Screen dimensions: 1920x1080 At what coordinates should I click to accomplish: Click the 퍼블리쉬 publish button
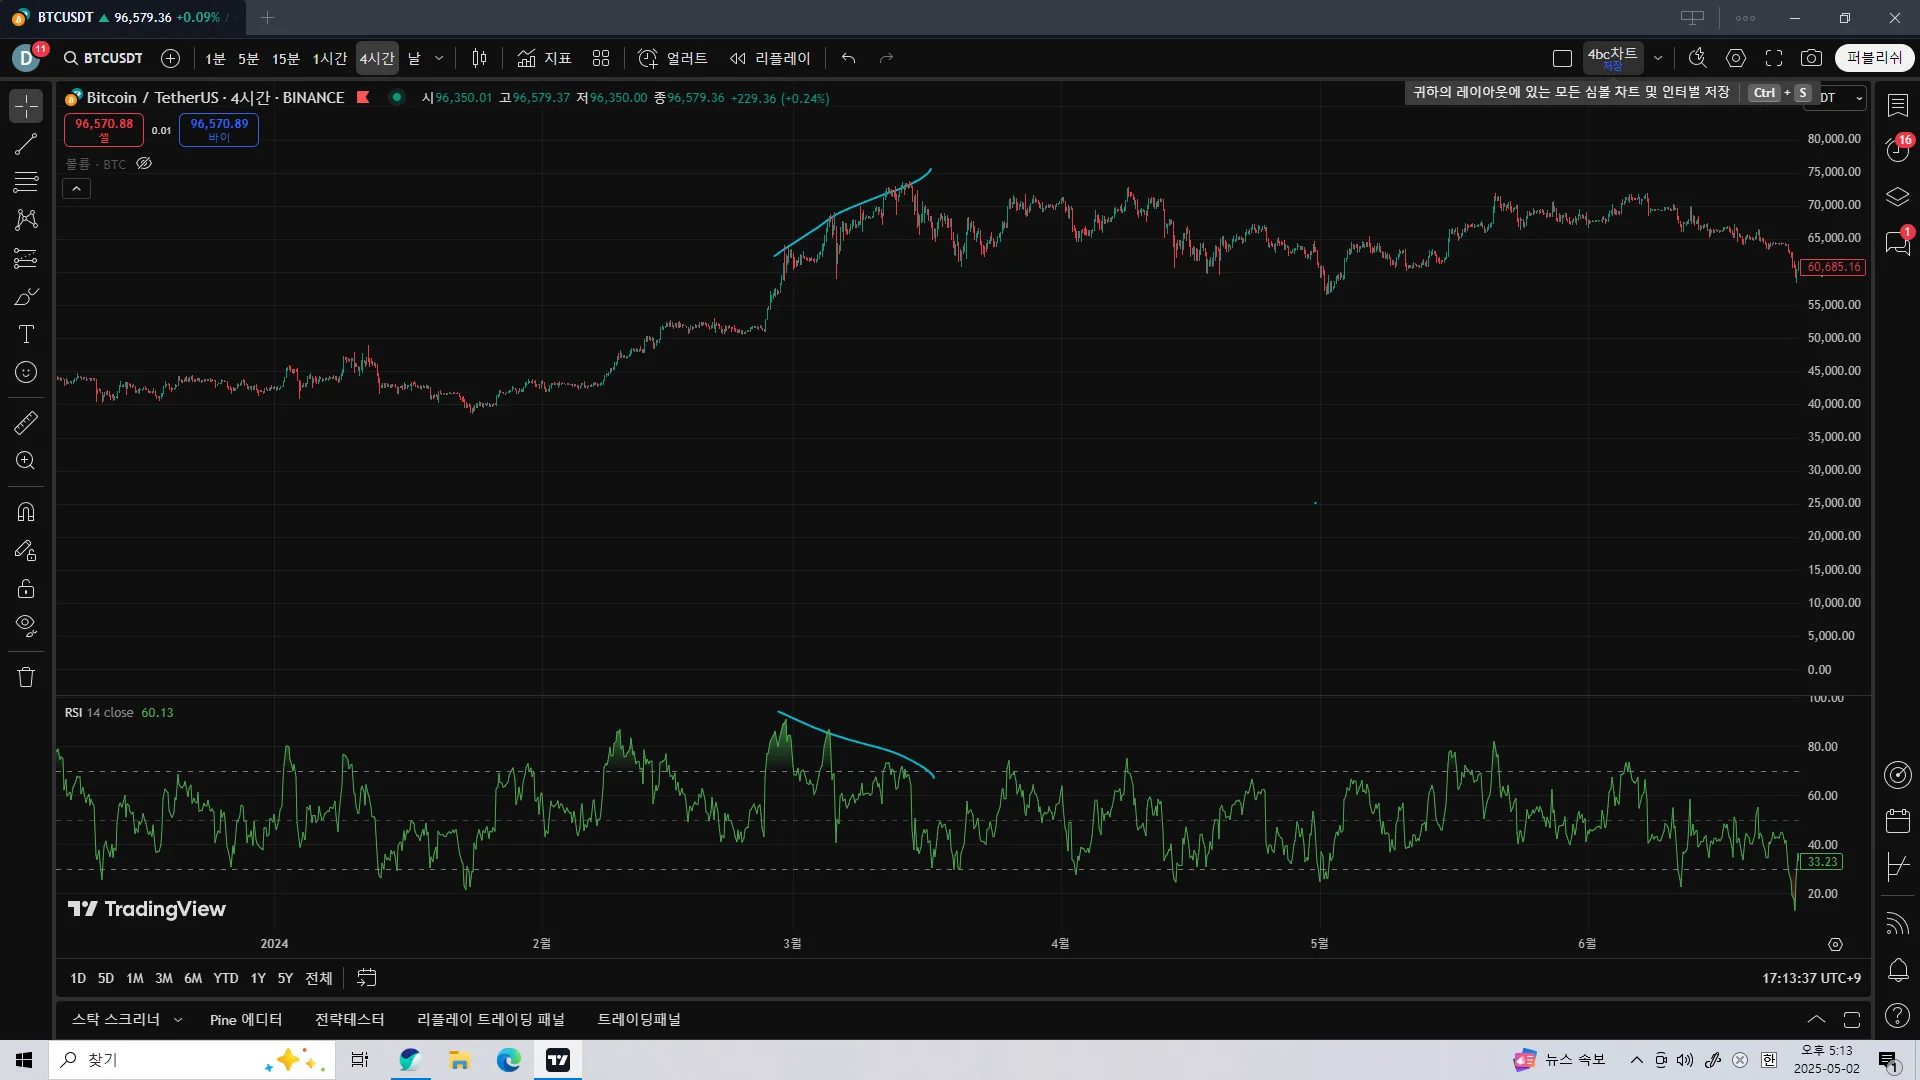1874,58
